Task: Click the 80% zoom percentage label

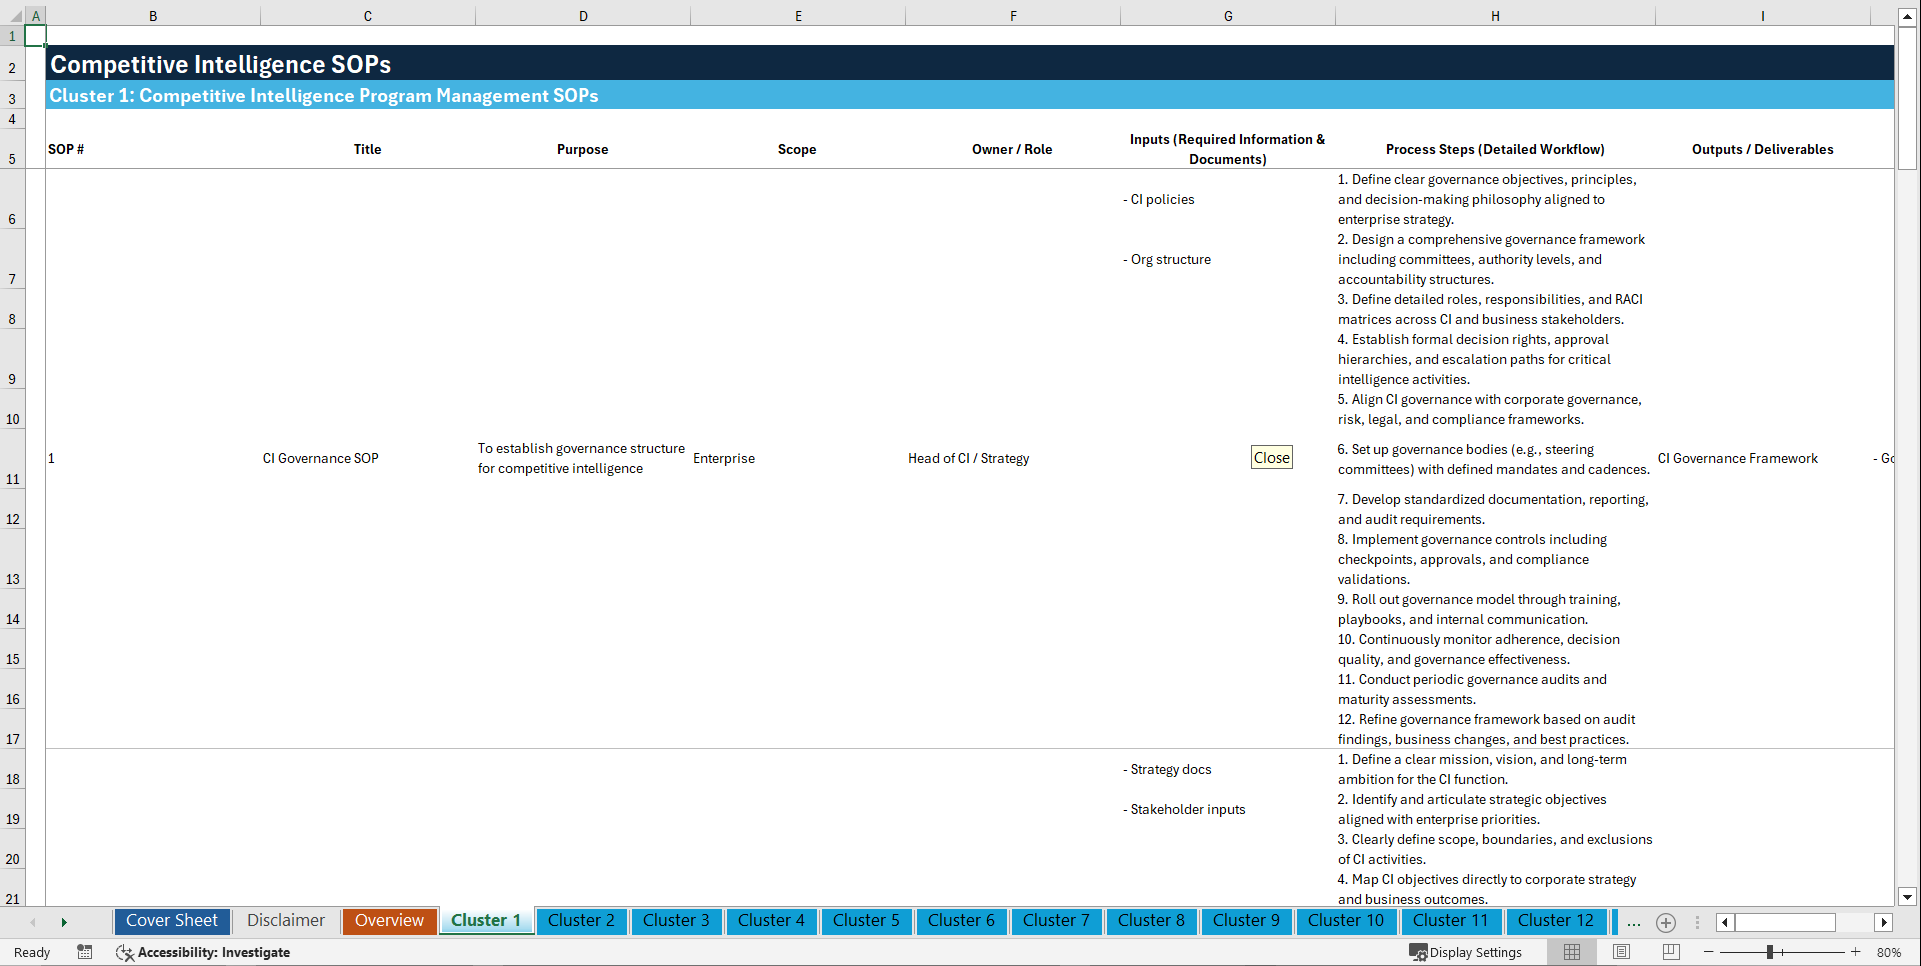Action: pyautogui.click(x=1888, y=952)
